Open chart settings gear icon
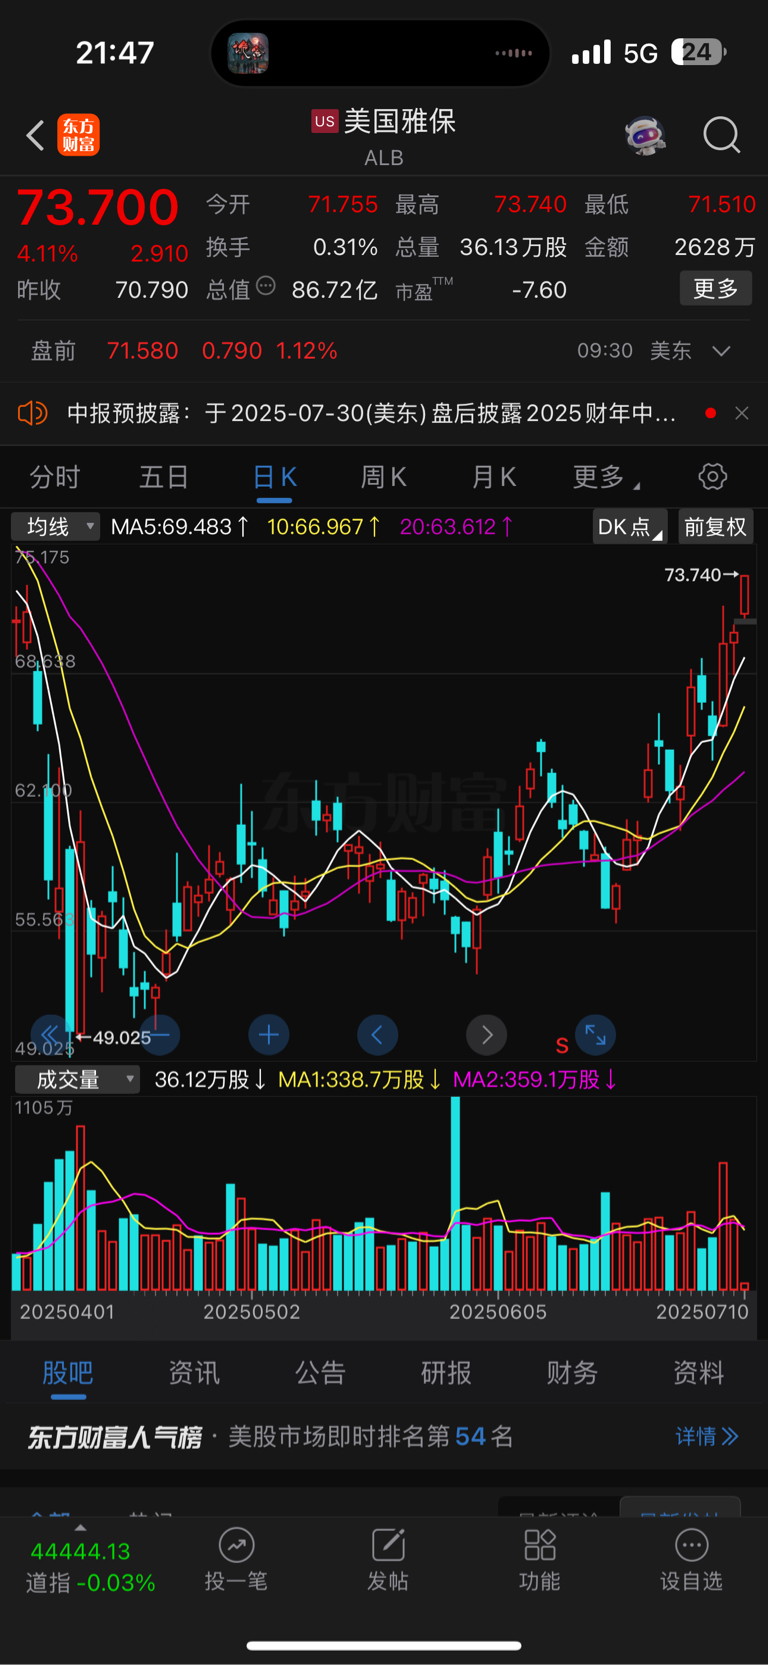768x1665 pixels. (x=713, y=476)
